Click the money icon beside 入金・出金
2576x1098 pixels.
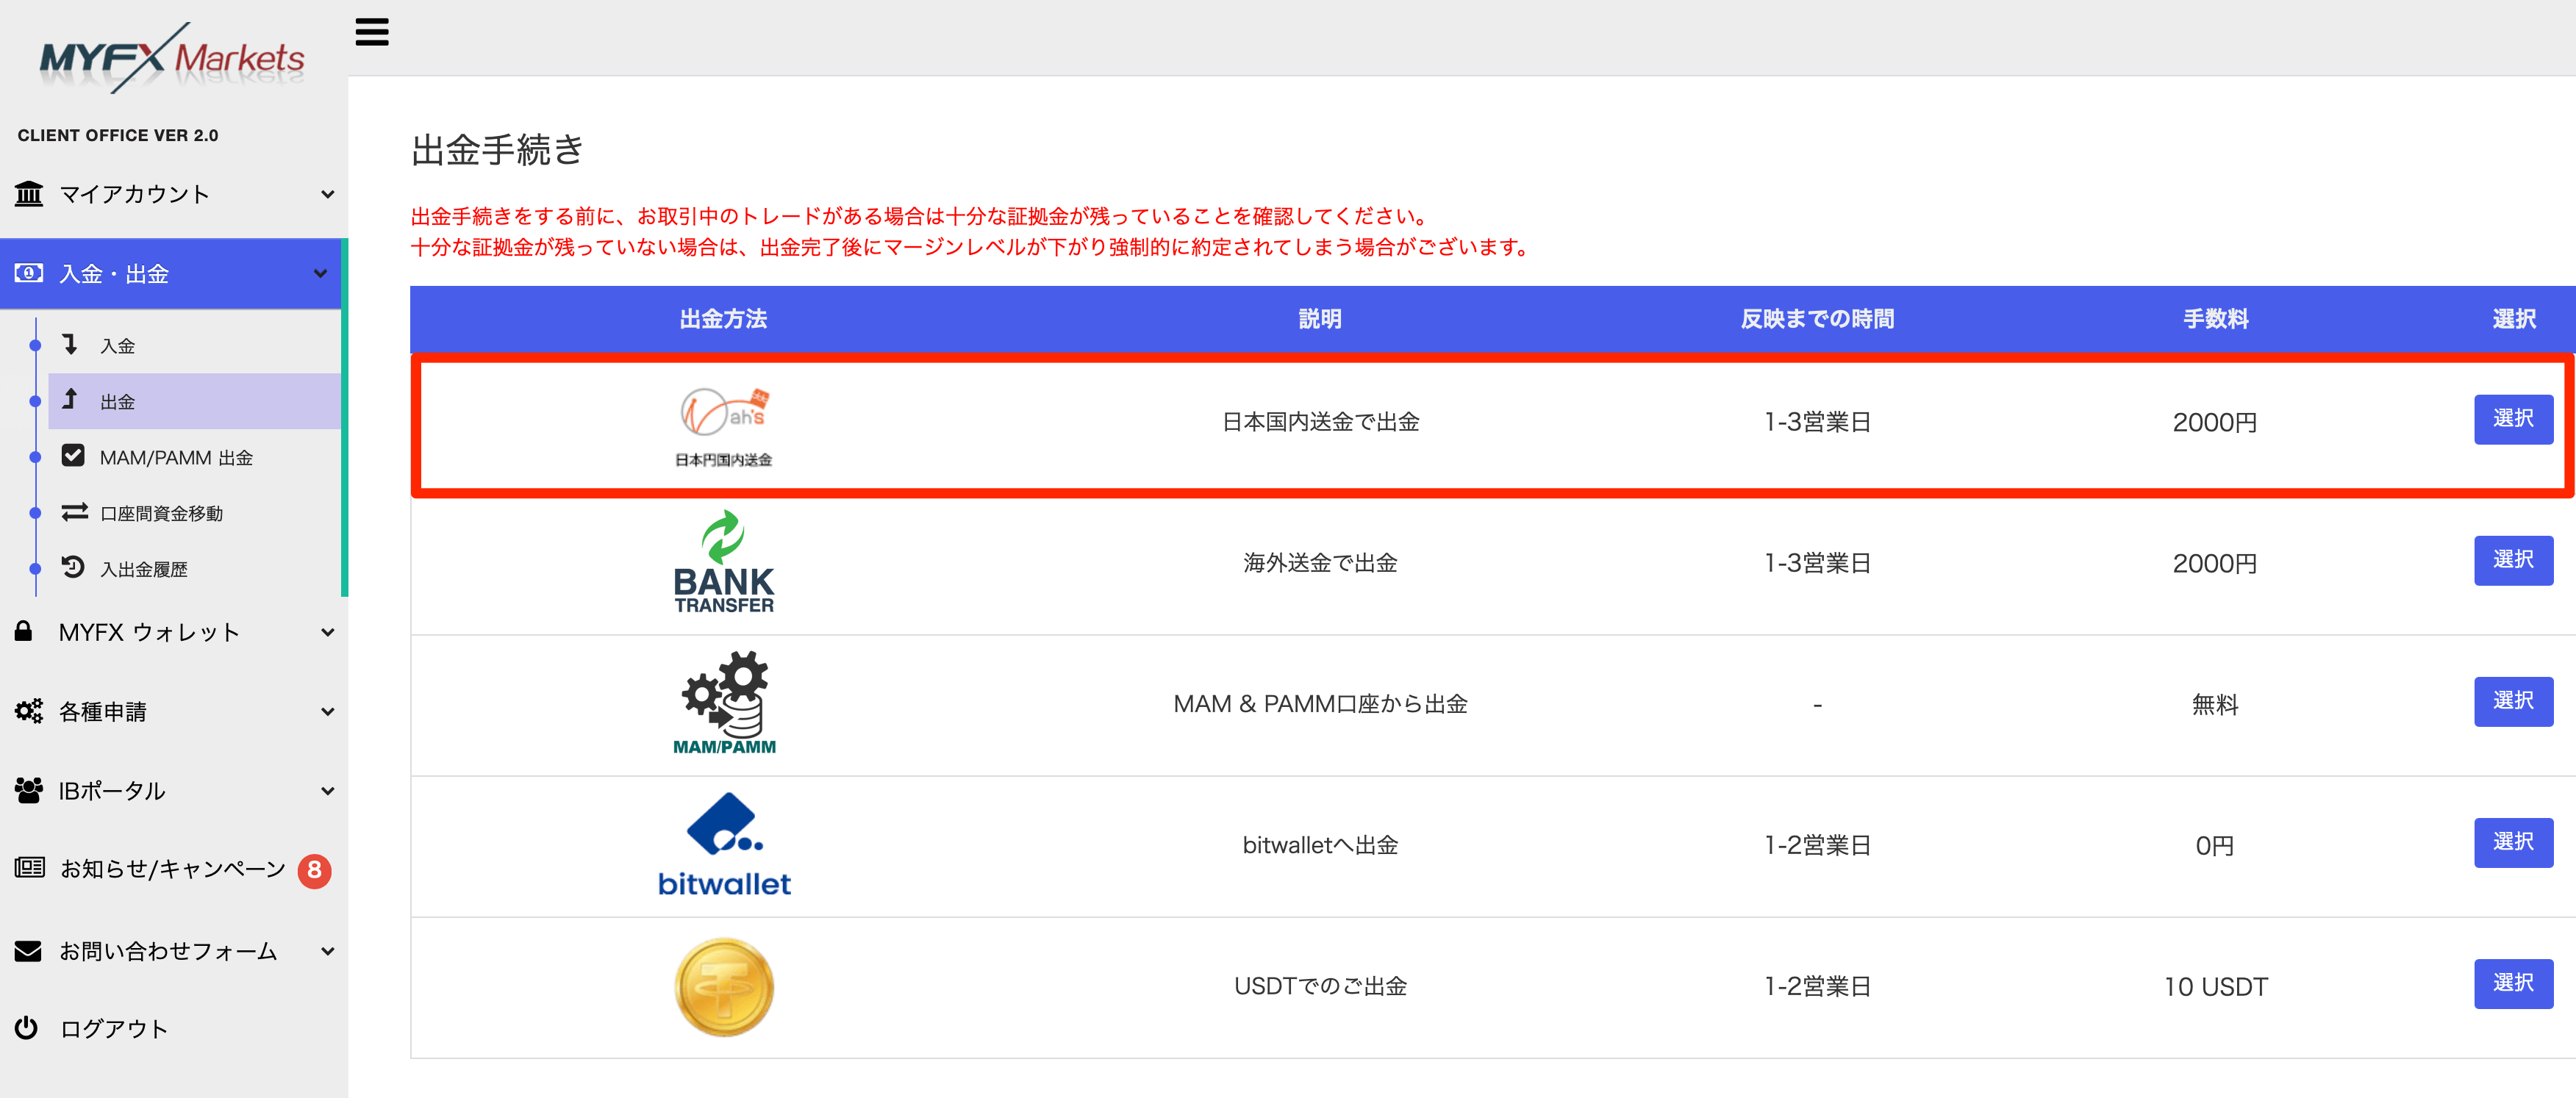point(29,273)
